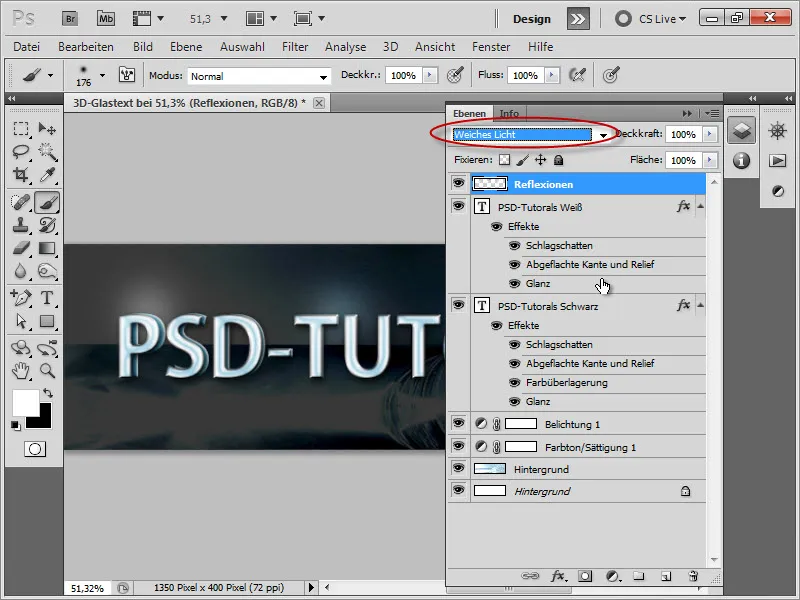This screenshot has width=800, height=600.
Task: Select the Eraser tool
Action: [x=21, y=248]
